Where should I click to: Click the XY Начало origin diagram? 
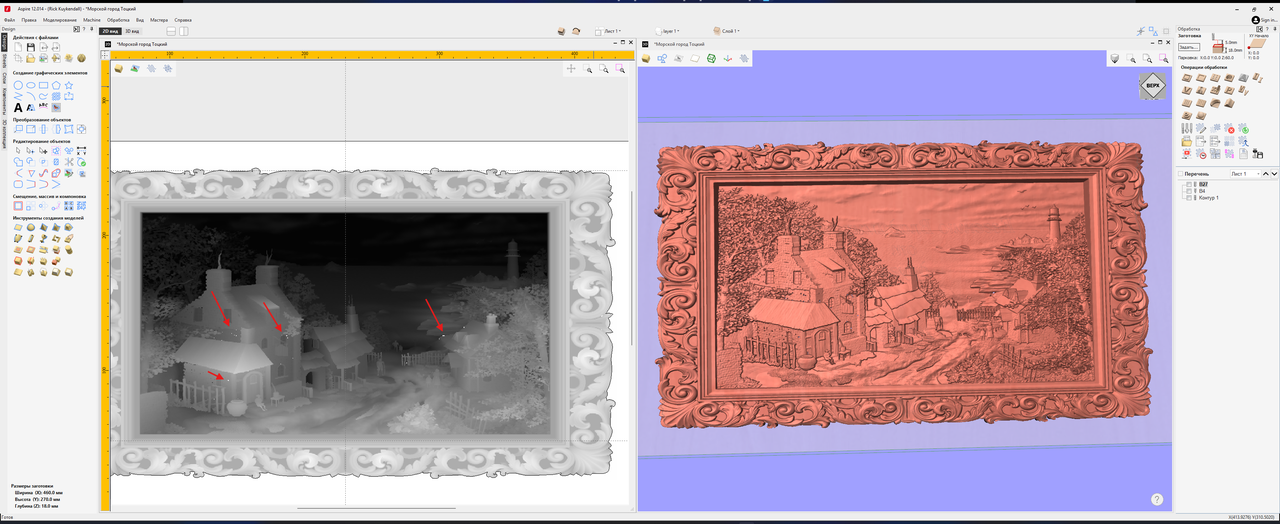(x=1259, y=45)
